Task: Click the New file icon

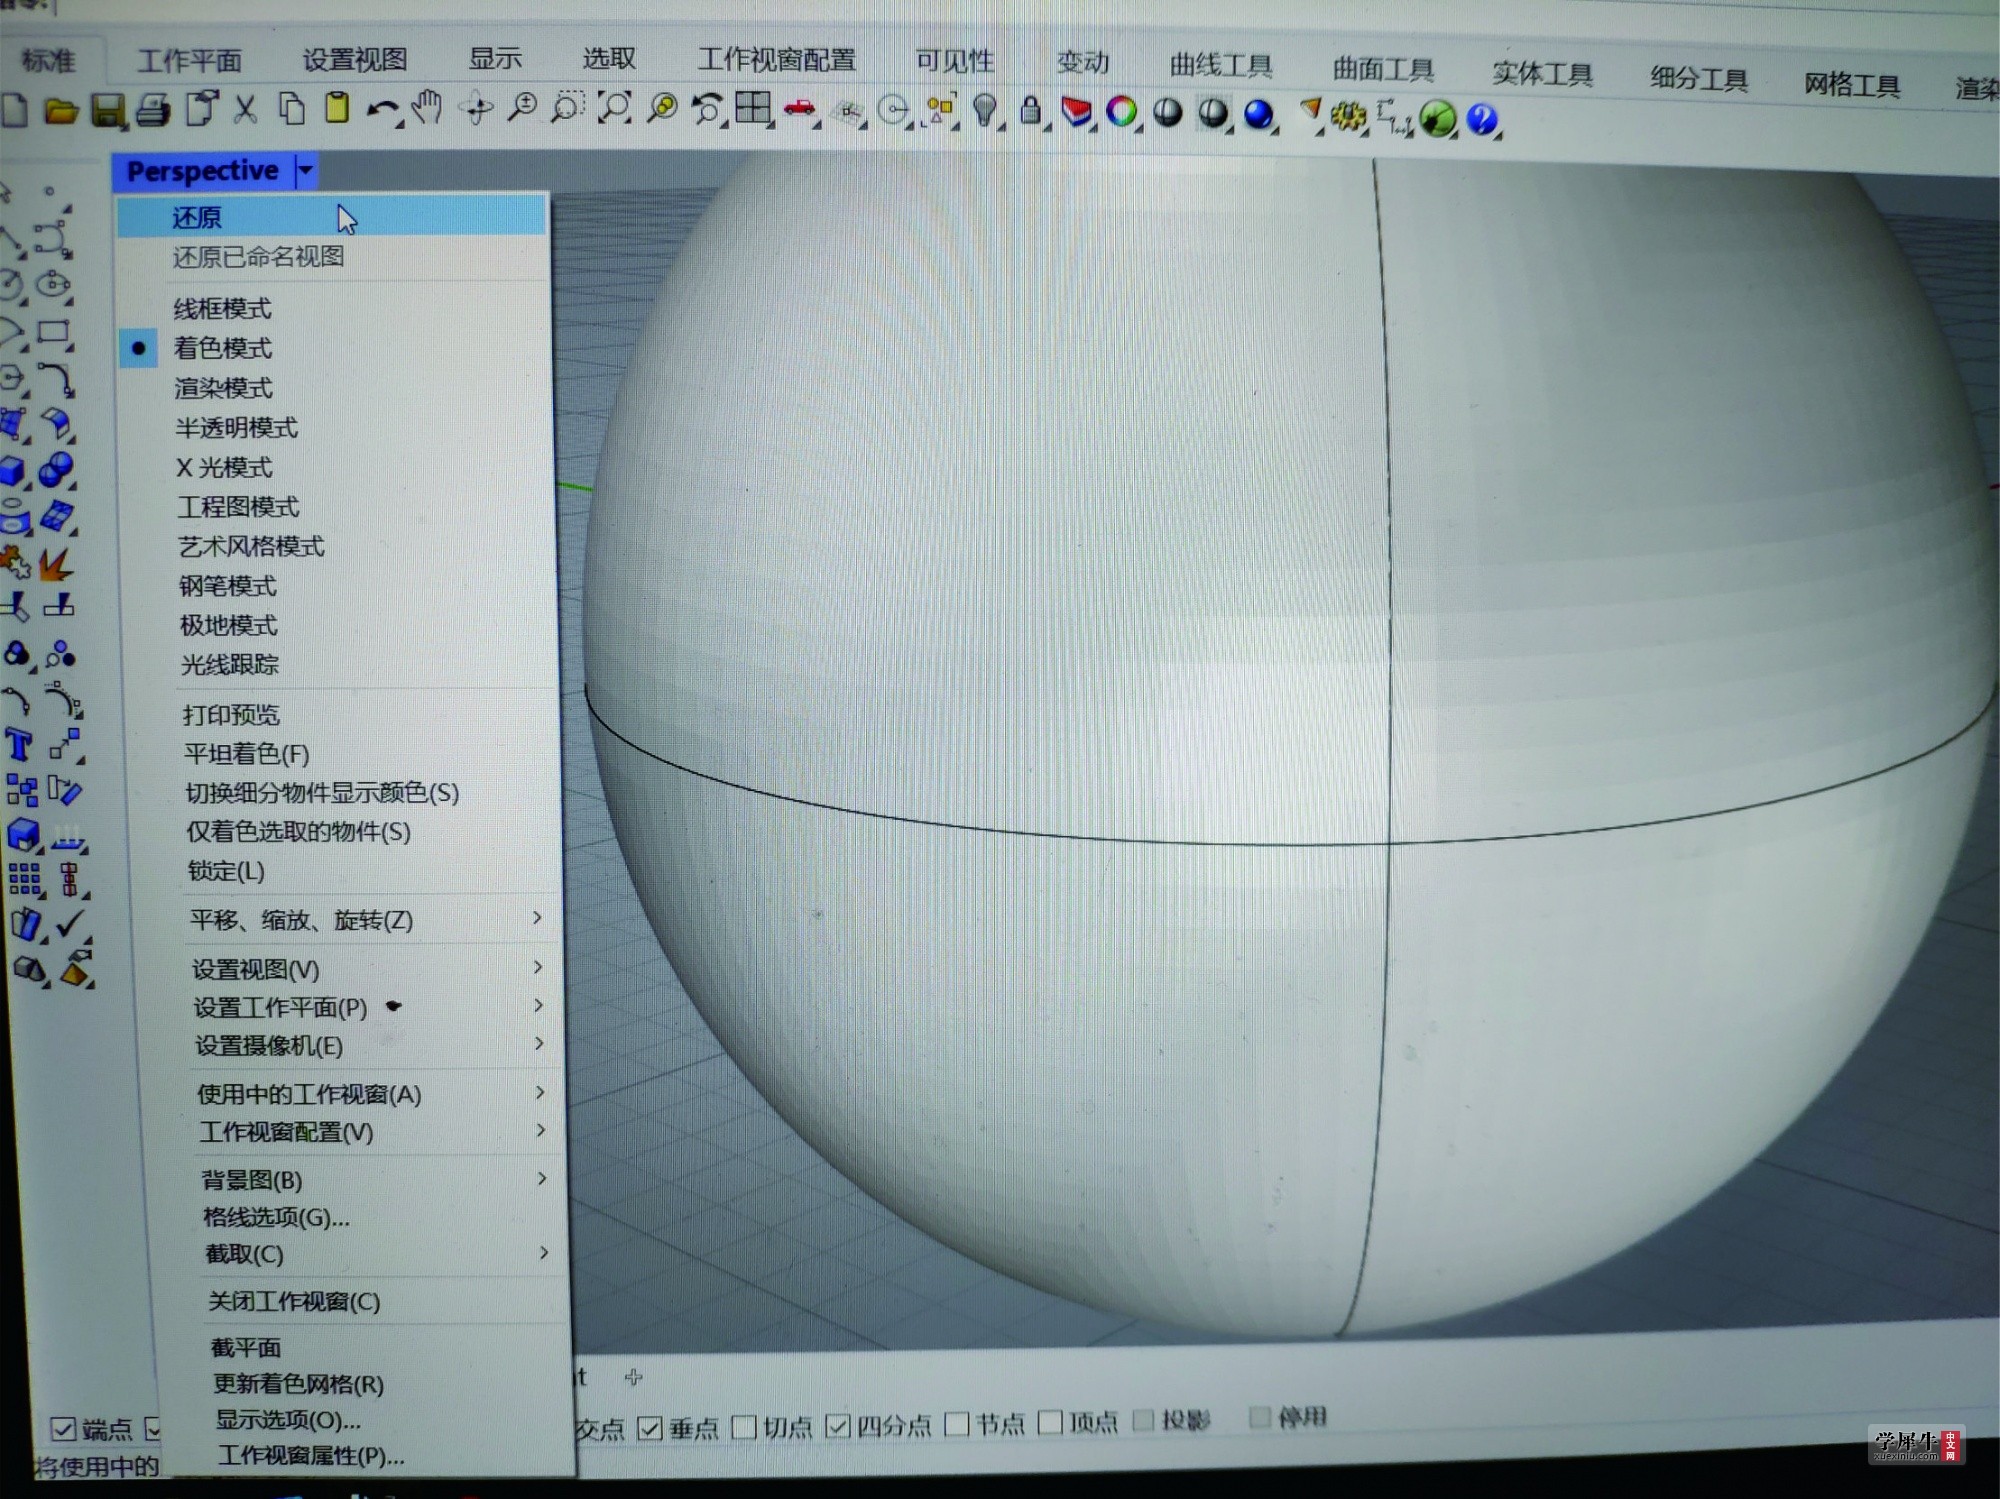Action: 13,110
